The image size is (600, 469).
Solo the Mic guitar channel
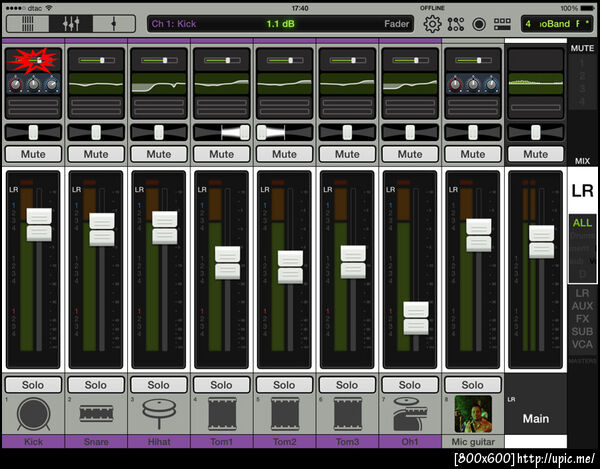click(x=473, y=385)
